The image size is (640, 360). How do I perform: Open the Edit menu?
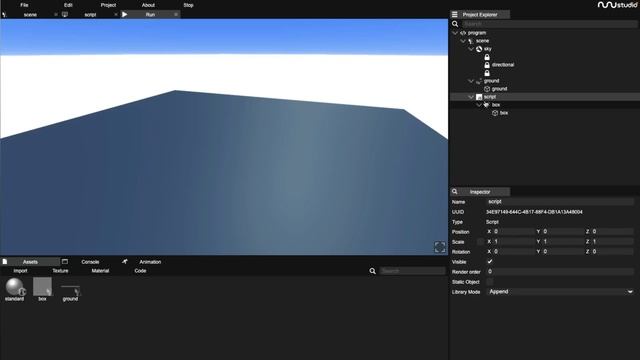click(x=68, y=5)
